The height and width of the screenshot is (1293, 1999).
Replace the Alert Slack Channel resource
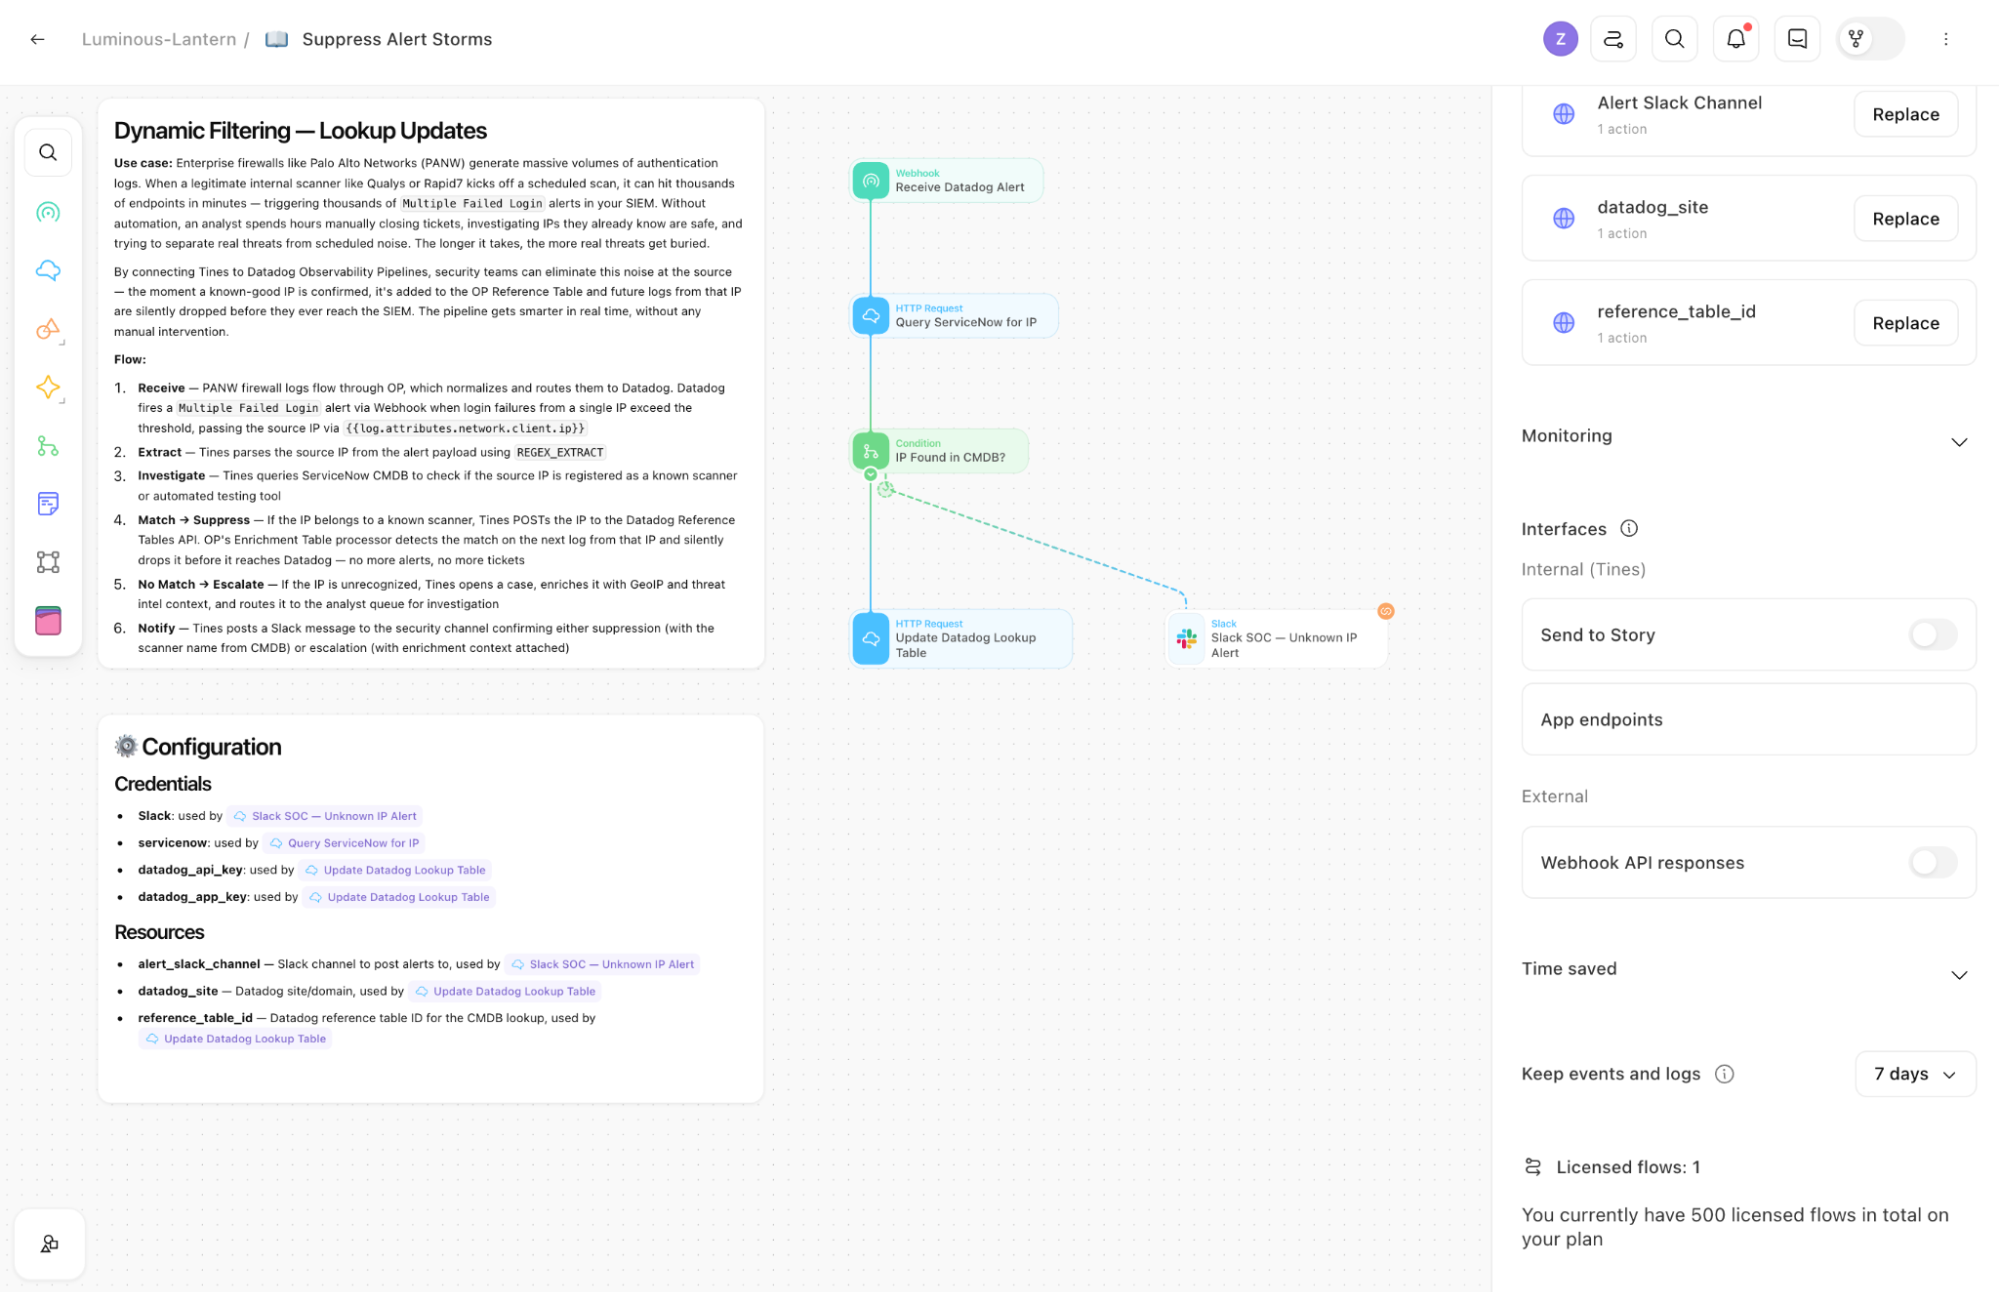click(1904, 114)
